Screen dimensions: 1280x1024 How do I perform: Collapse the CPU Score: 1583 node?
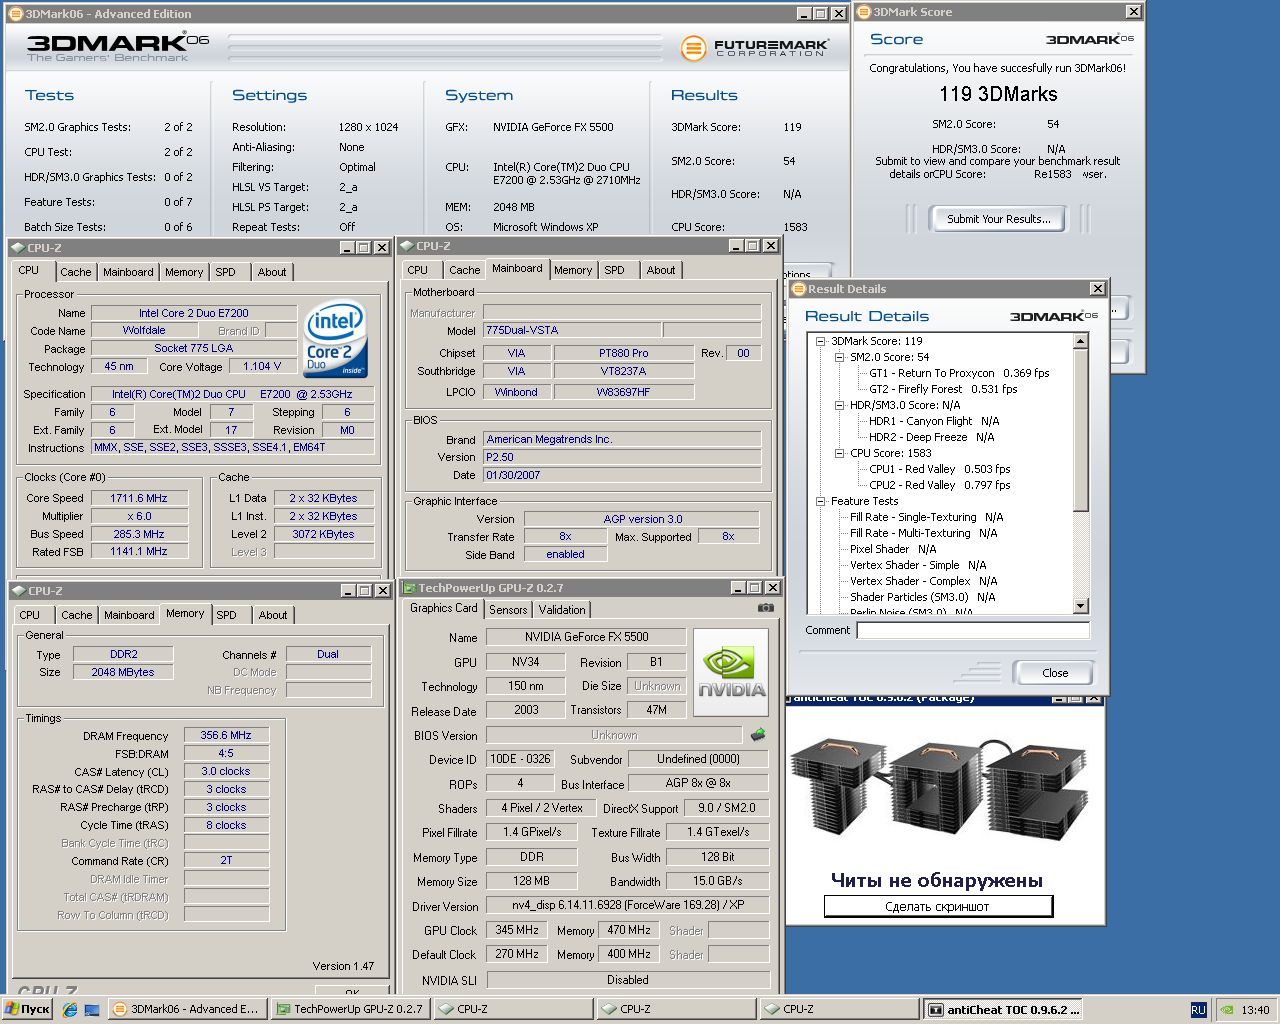(840, 453)
